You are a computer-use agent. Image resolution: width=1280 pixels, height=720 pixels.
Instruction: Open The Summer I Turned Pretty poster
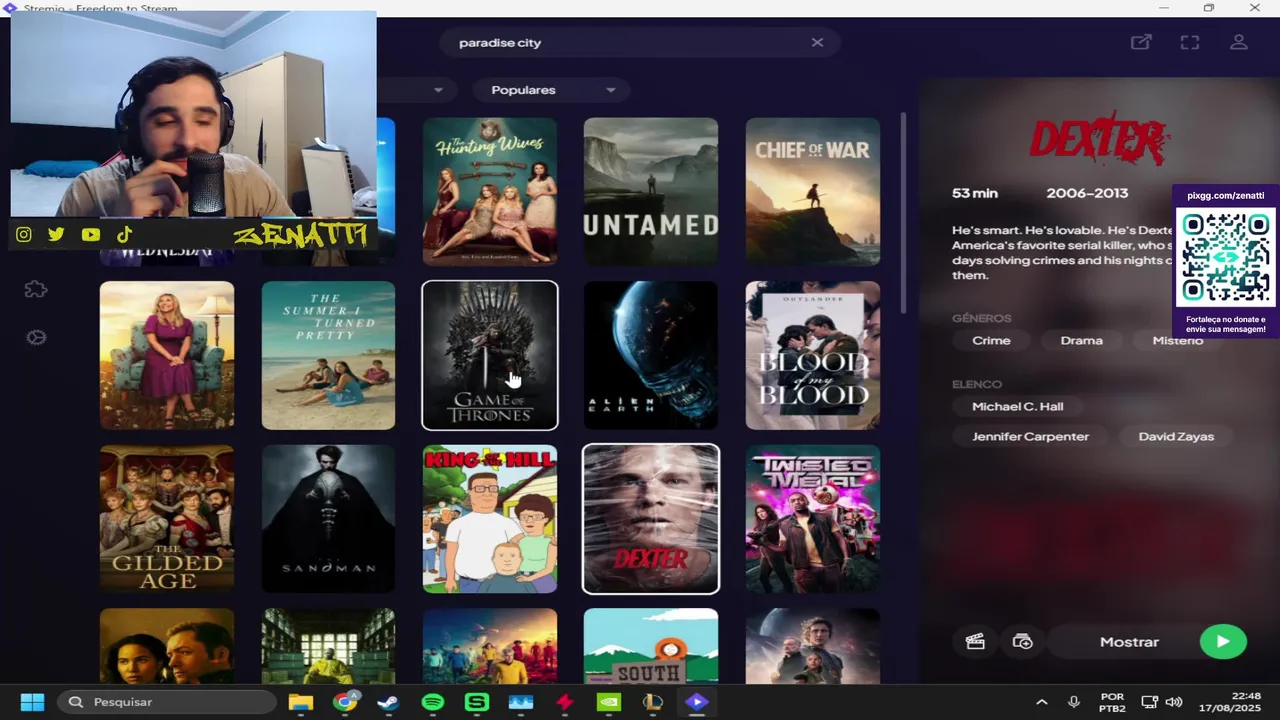tap(328, 355)
